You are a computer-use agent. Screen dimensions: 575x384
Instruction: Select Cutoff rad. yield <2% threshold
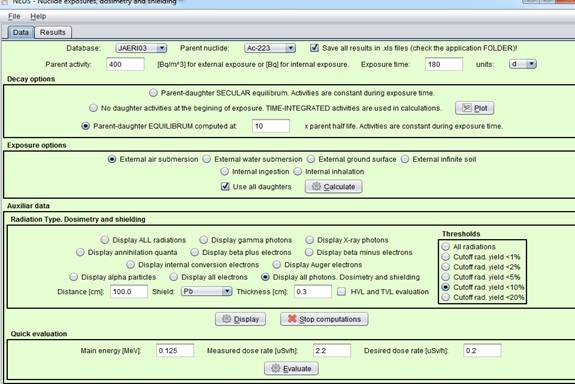[446, 267]
